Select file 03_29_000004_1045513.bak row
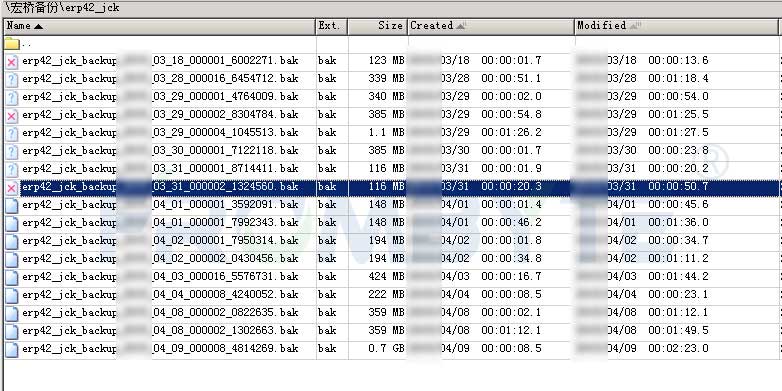 pyautogui.click(x=391, y=133)
